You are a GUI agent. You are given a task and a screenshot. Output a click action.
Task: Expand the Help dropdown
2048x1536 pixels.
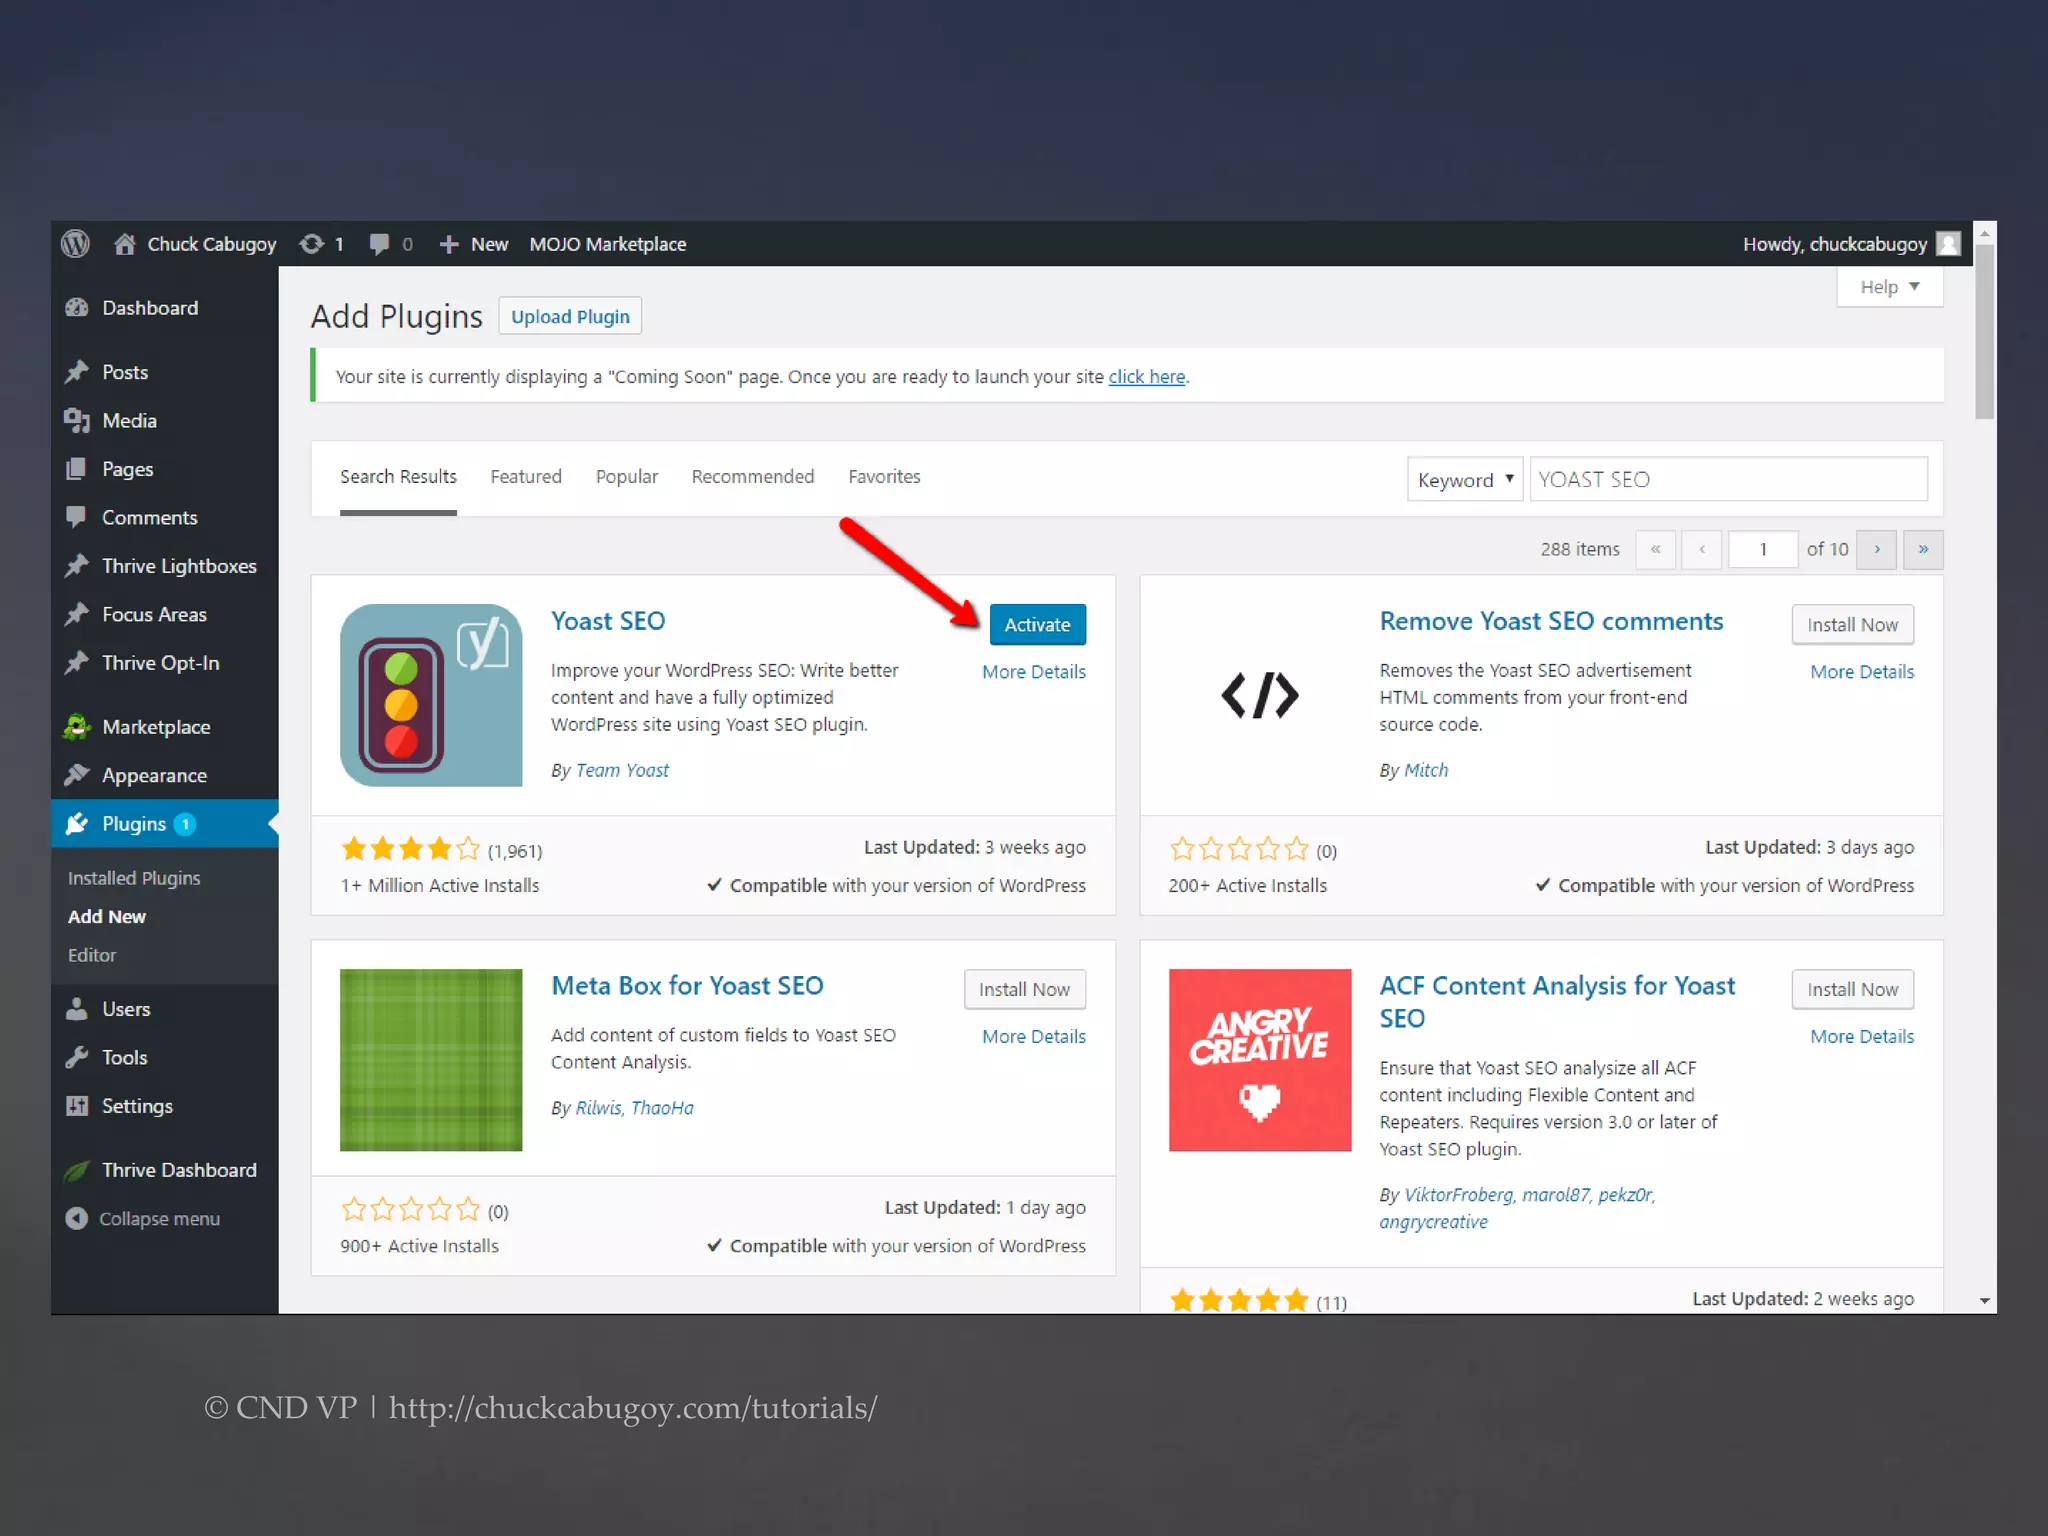click(x=1890, y=287)
